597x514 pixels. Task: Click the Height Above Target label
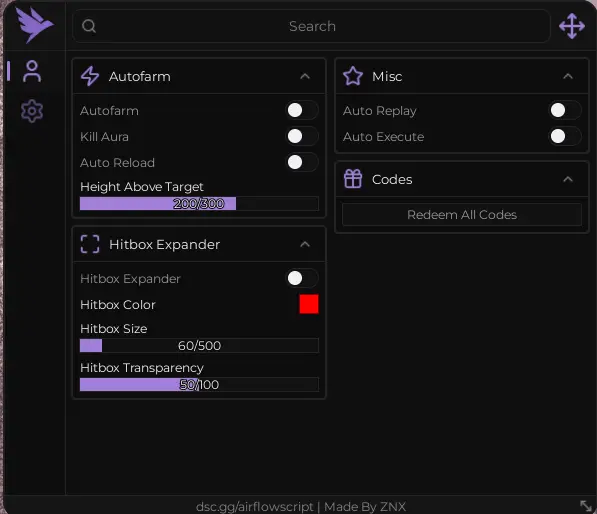(142, 187)
